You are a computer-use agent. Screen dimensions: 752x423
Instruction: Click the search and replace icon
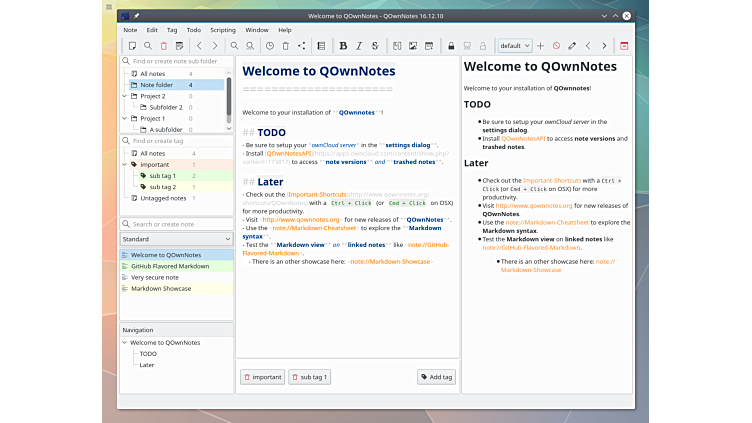coord(250,46)
